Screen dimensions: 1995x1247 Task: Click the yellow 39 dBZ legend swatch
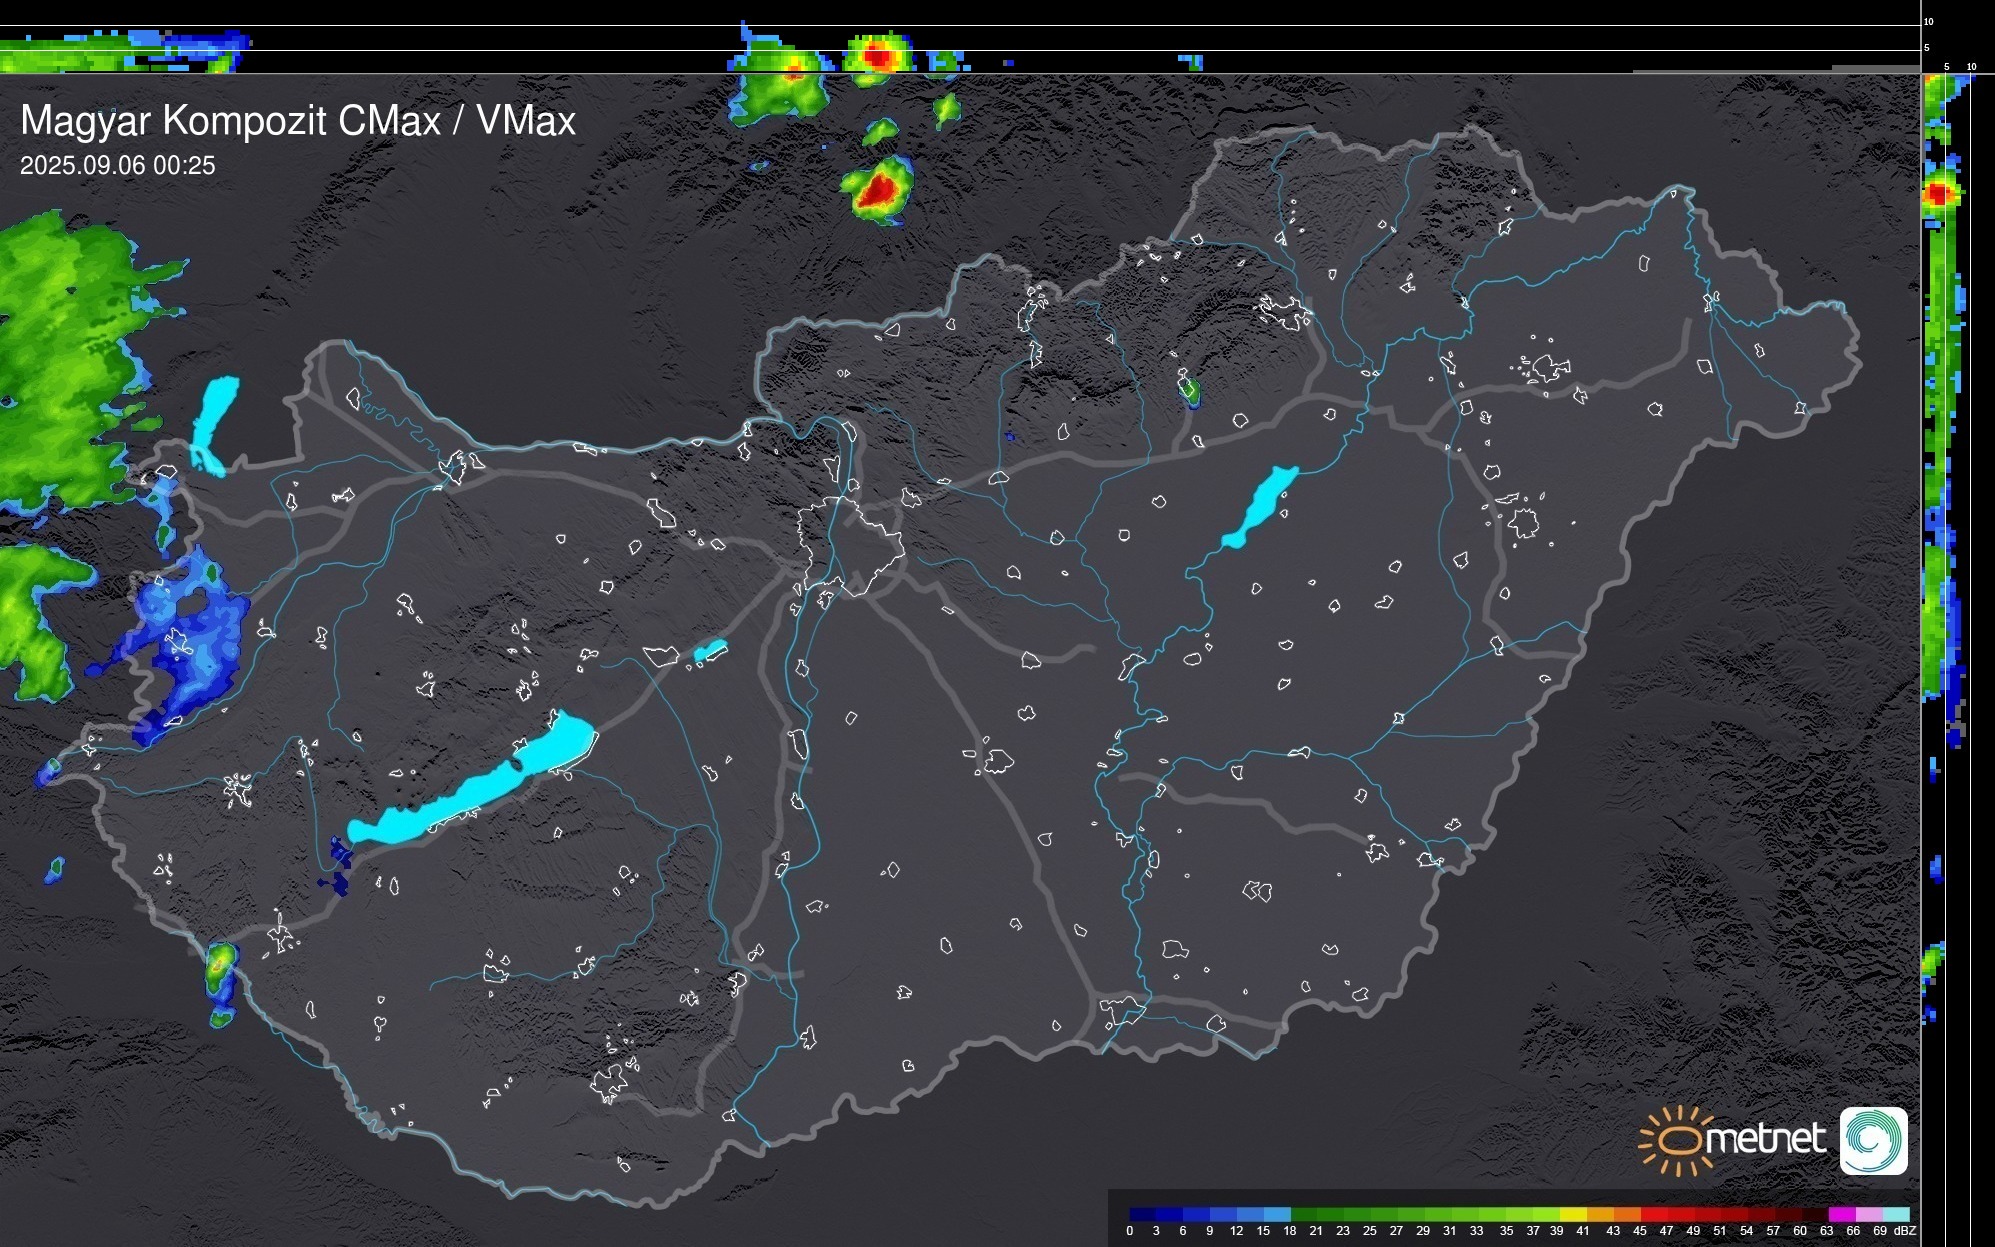pyautogui.click(x=1573, y=1214)
